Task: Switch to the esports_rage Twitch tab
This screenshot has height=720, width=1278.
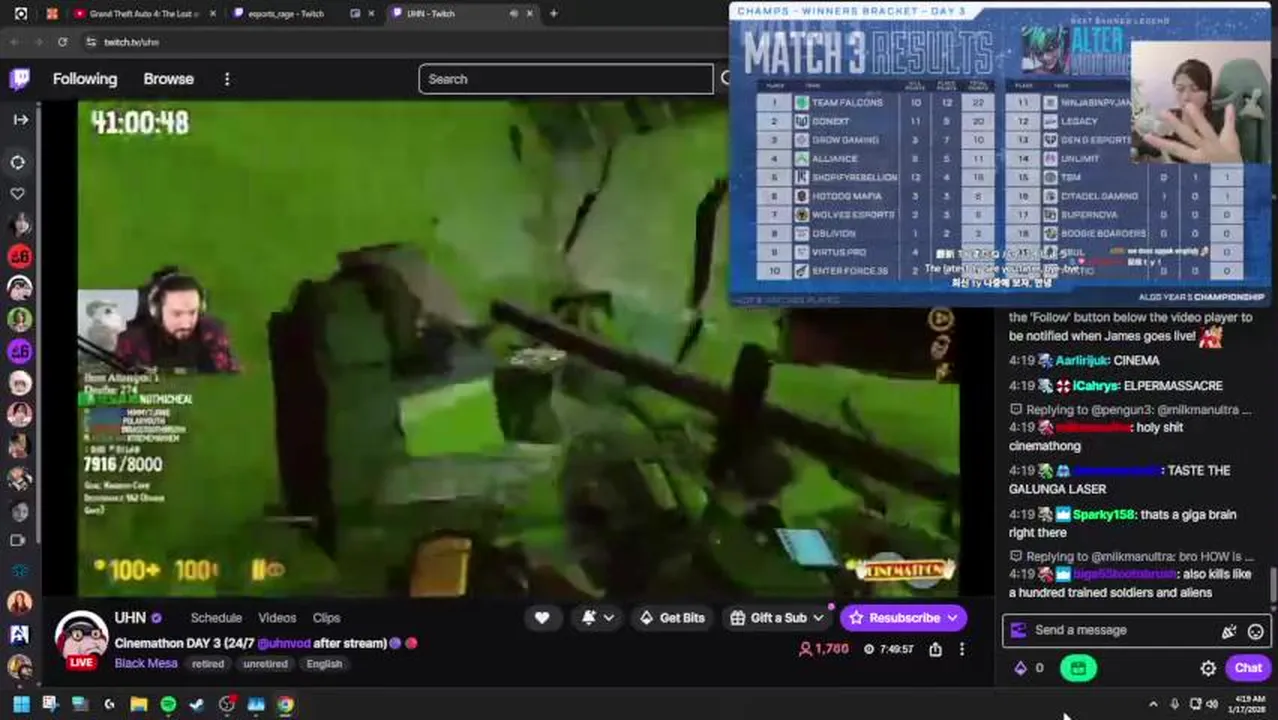Action: click(x=286, y=14)
